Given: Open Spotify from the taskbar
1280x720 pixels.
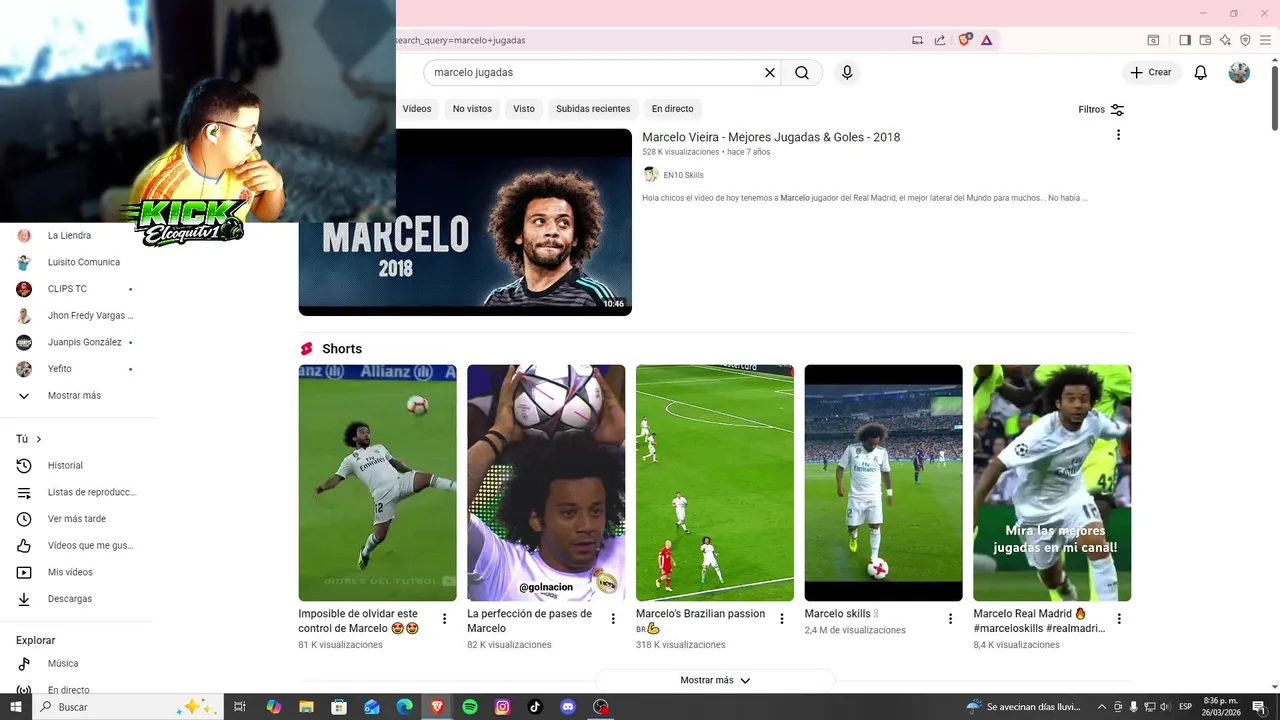Looking at the screenshot, I should [470, 707].
